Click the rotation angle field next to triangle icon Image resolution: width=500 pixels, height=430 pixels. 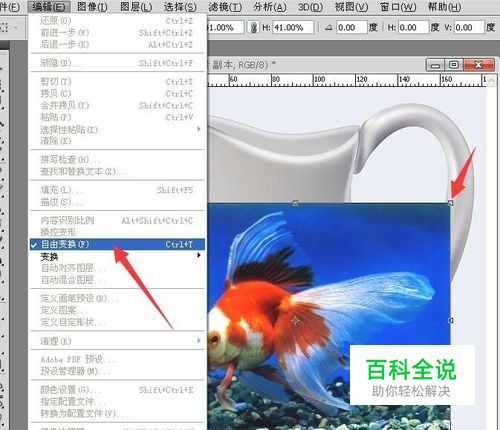click(x=352, y=27)
